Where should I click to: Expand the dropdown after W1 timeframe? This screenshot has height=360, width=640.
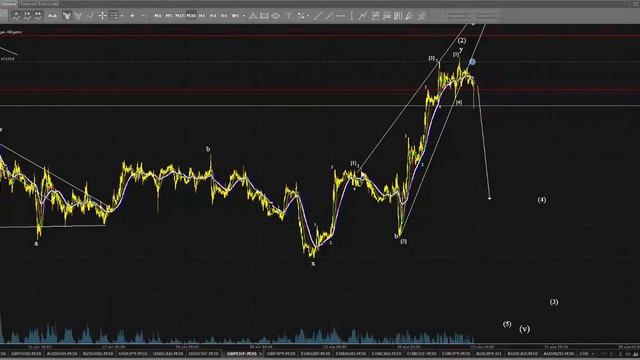tap(244, 16)
